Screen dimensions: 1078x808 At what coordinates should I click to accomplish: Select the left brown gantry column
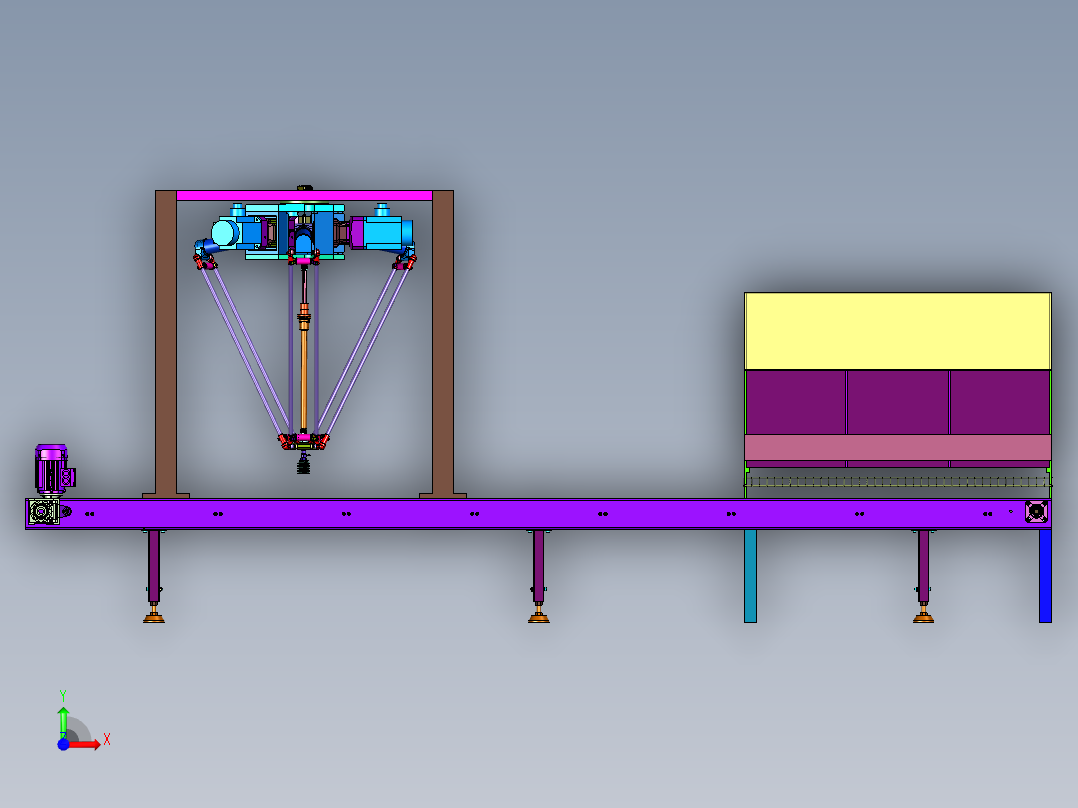pos(166,342)
